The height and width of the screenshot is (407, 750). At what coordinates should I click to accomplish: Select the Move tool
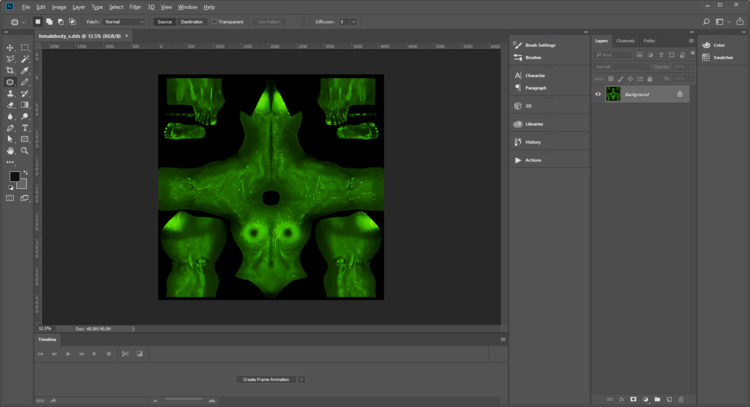[x=10, y=48]
